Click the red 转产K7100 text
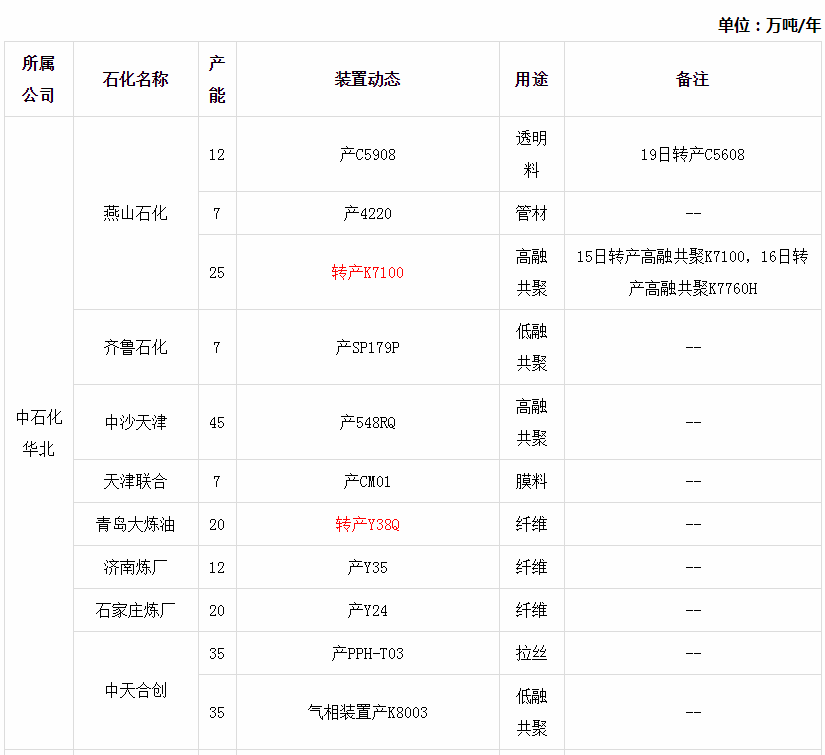 click(367, 272)
